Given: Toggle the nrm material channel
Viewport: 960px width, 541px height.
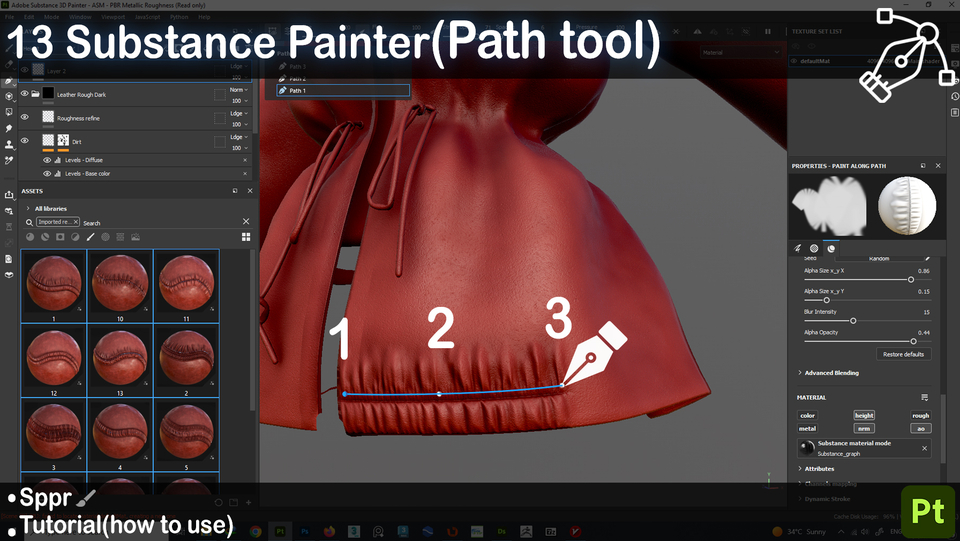Looking at the screenshot, I should tap(864, 428).
